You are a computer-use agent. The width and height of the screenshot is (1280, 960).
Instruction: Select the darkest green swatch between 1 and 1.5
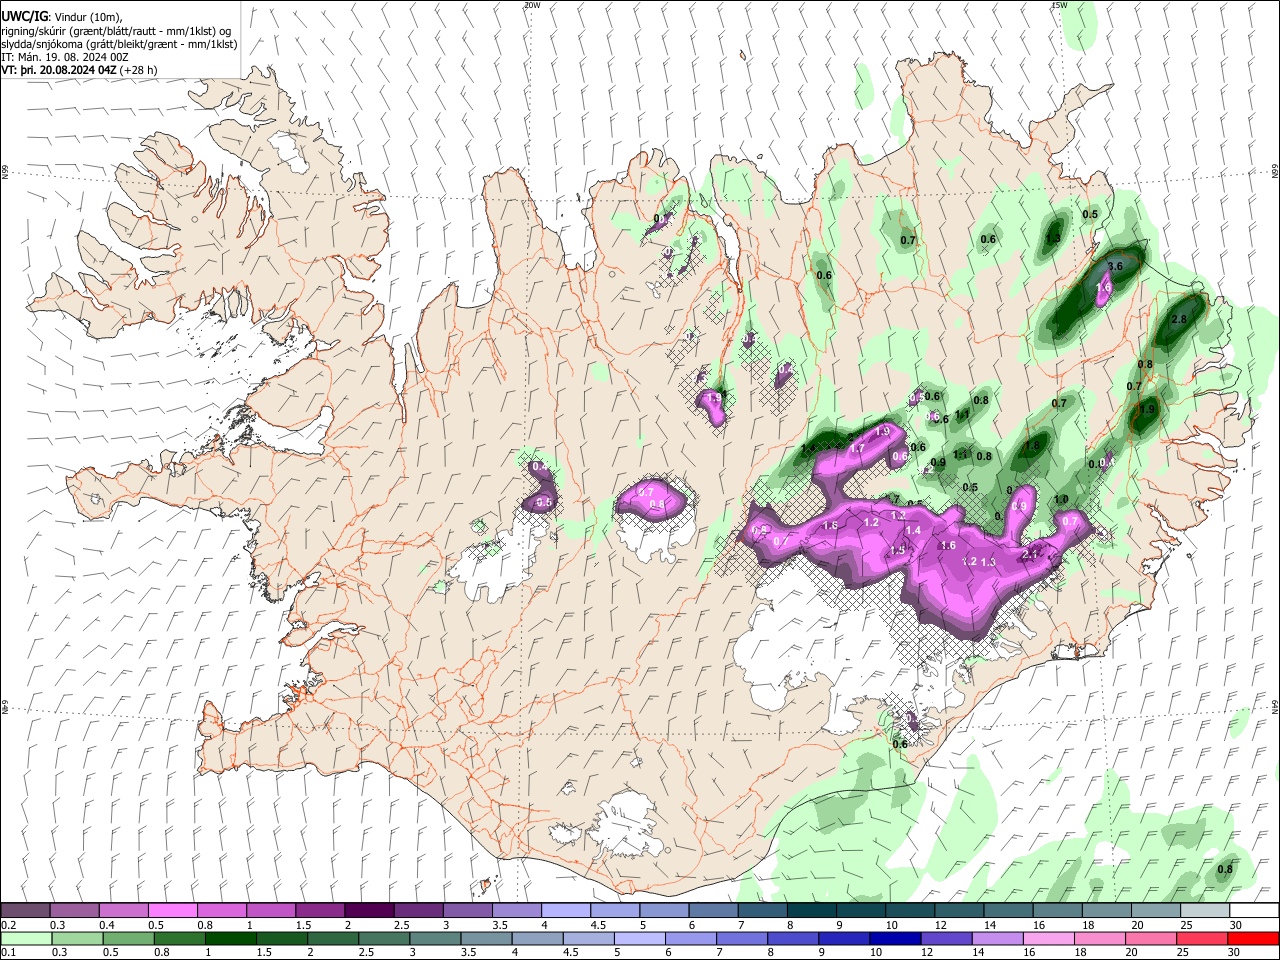tap(230, 939)
